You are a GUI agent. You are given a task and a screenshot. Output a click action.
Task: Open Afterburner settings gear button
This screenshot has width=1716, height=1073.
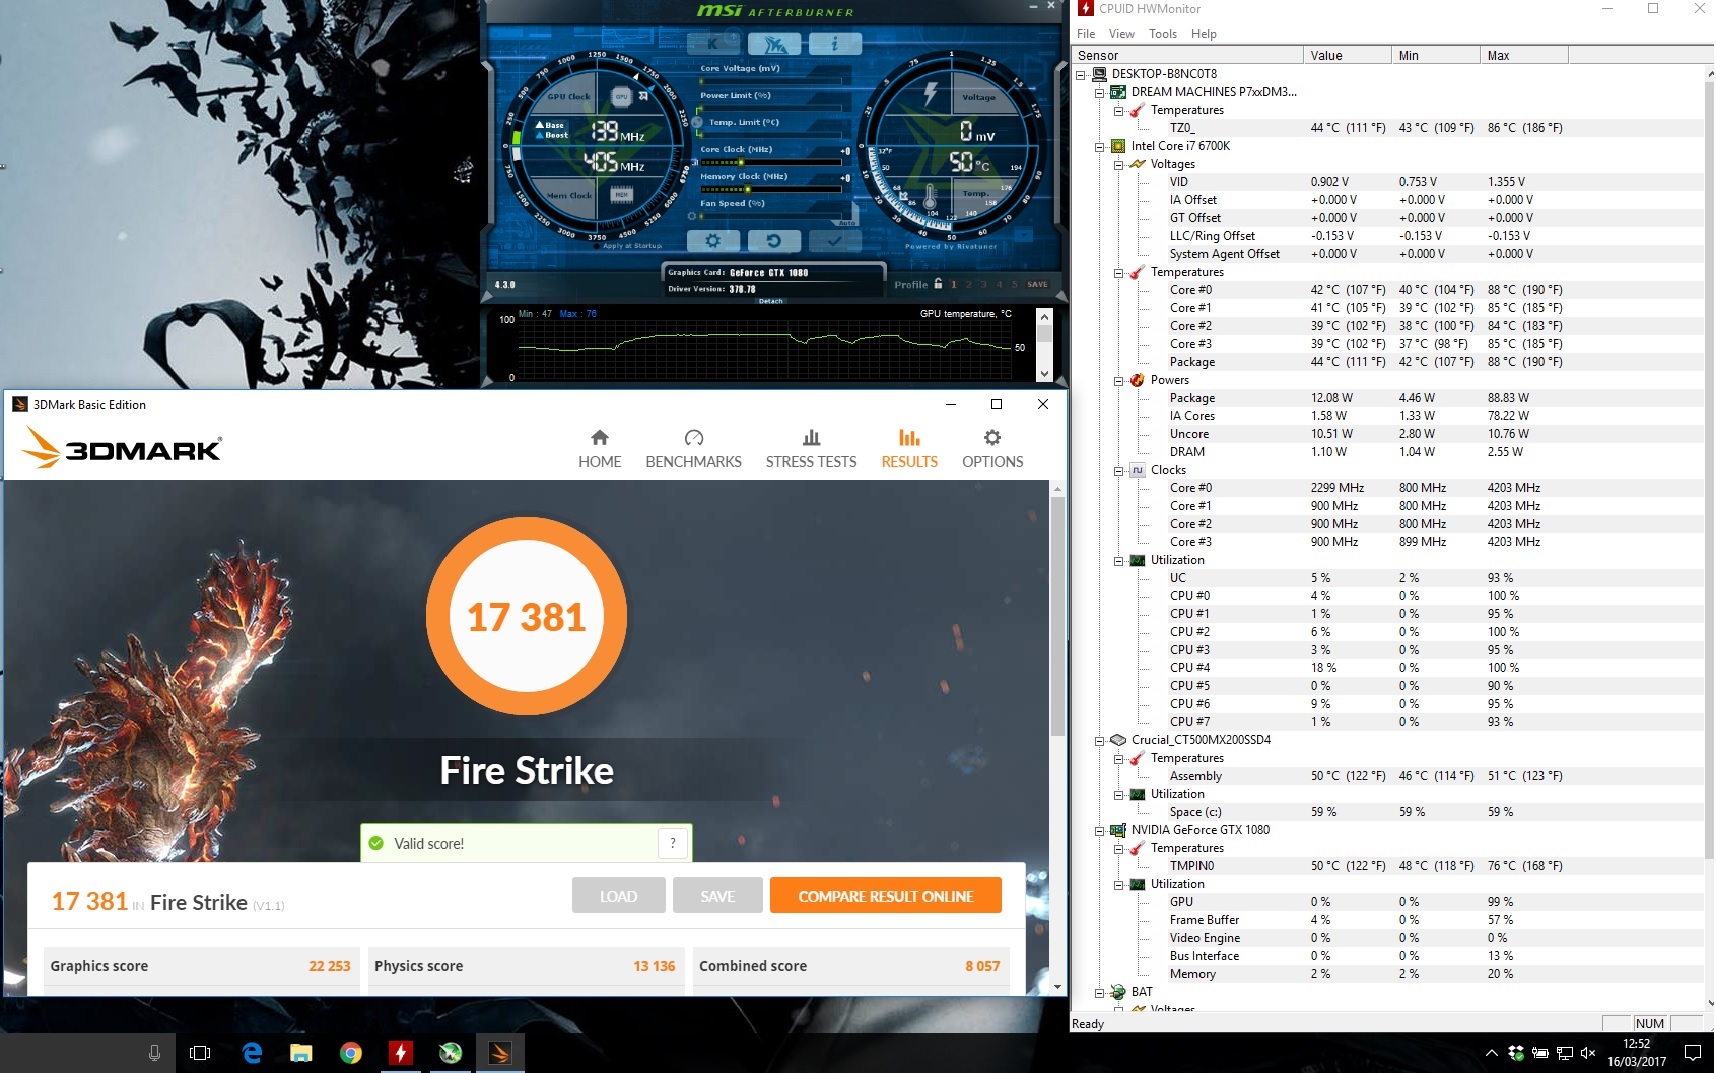point(713,241)
